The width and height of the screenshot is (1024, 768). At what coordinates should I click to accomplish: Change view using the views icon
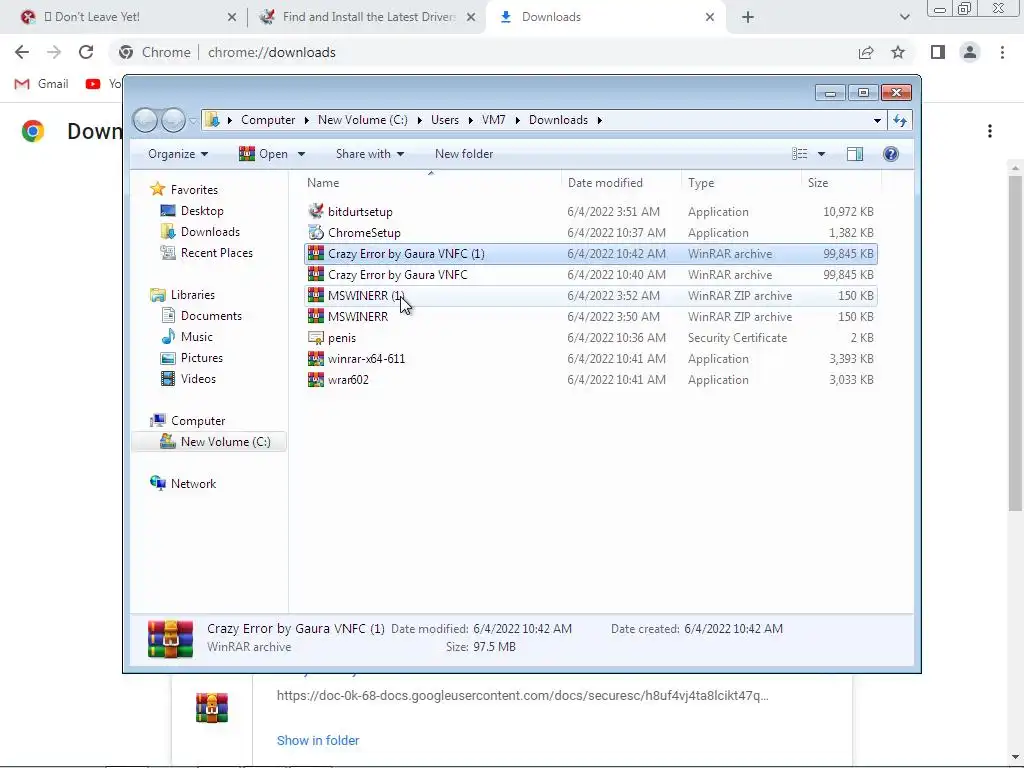[799, 154]
